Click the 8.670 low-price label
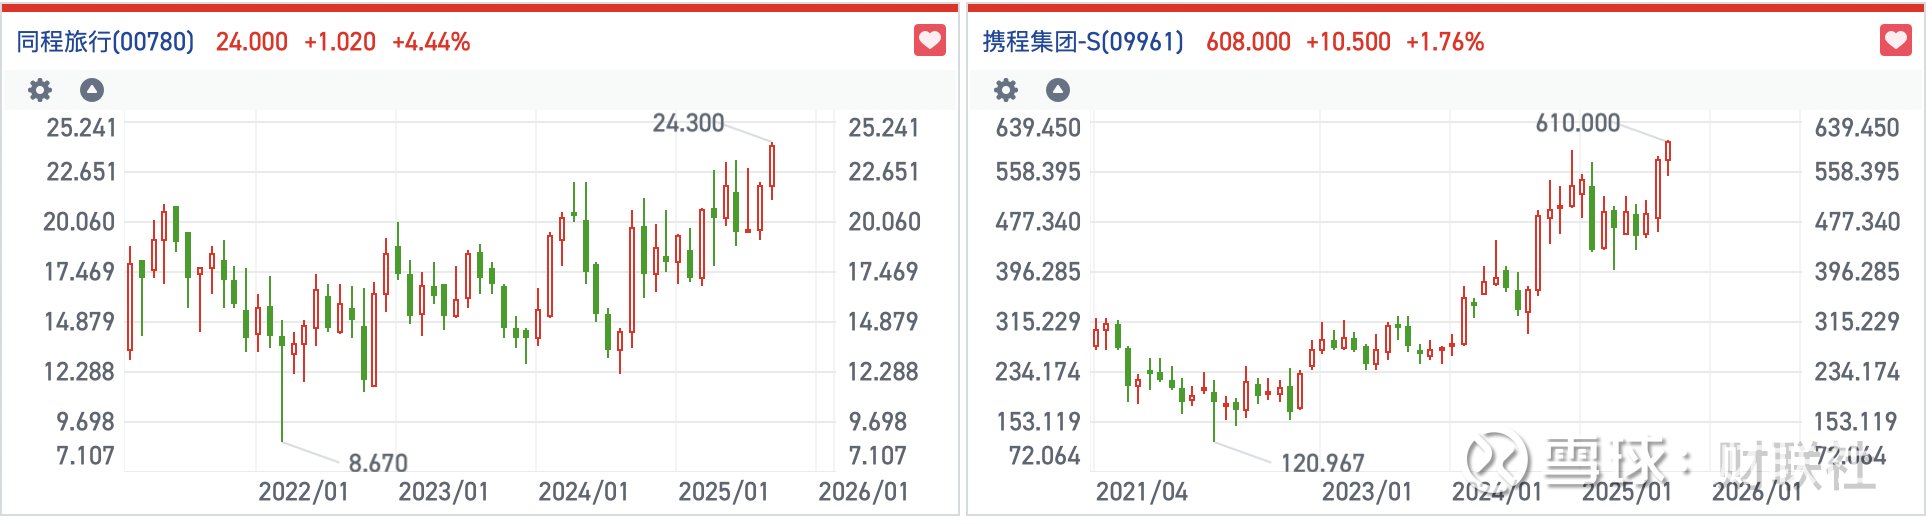 tap(378, 463)
